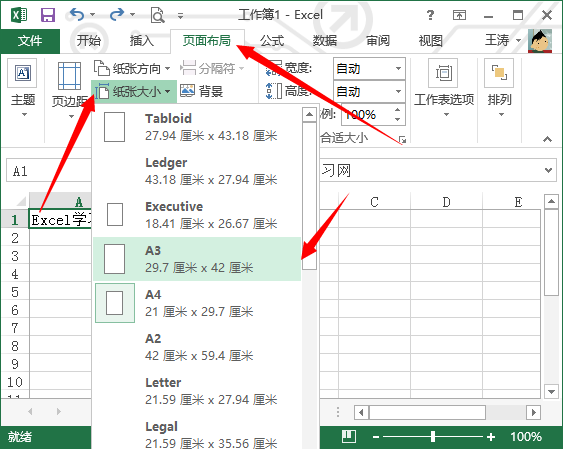Click the worksheet vertical scrollbar up arrow

(x=551, y=201)
